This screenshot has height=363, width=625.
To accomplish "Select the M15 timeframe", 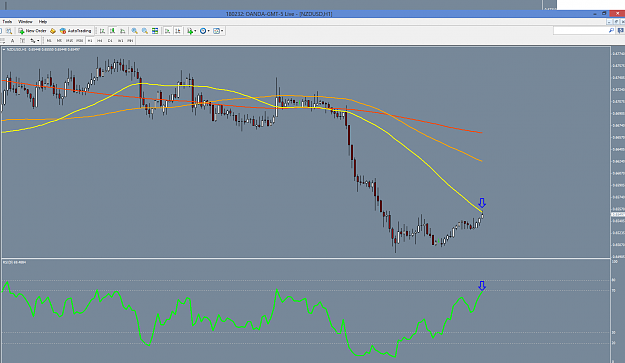I will [69, 40].
